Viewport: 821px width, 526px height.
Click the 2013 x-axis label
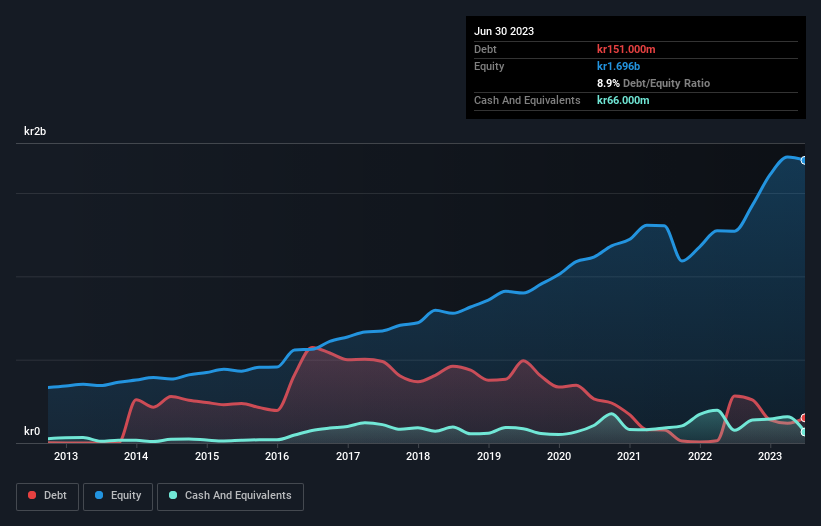click(x=66, y=456)
